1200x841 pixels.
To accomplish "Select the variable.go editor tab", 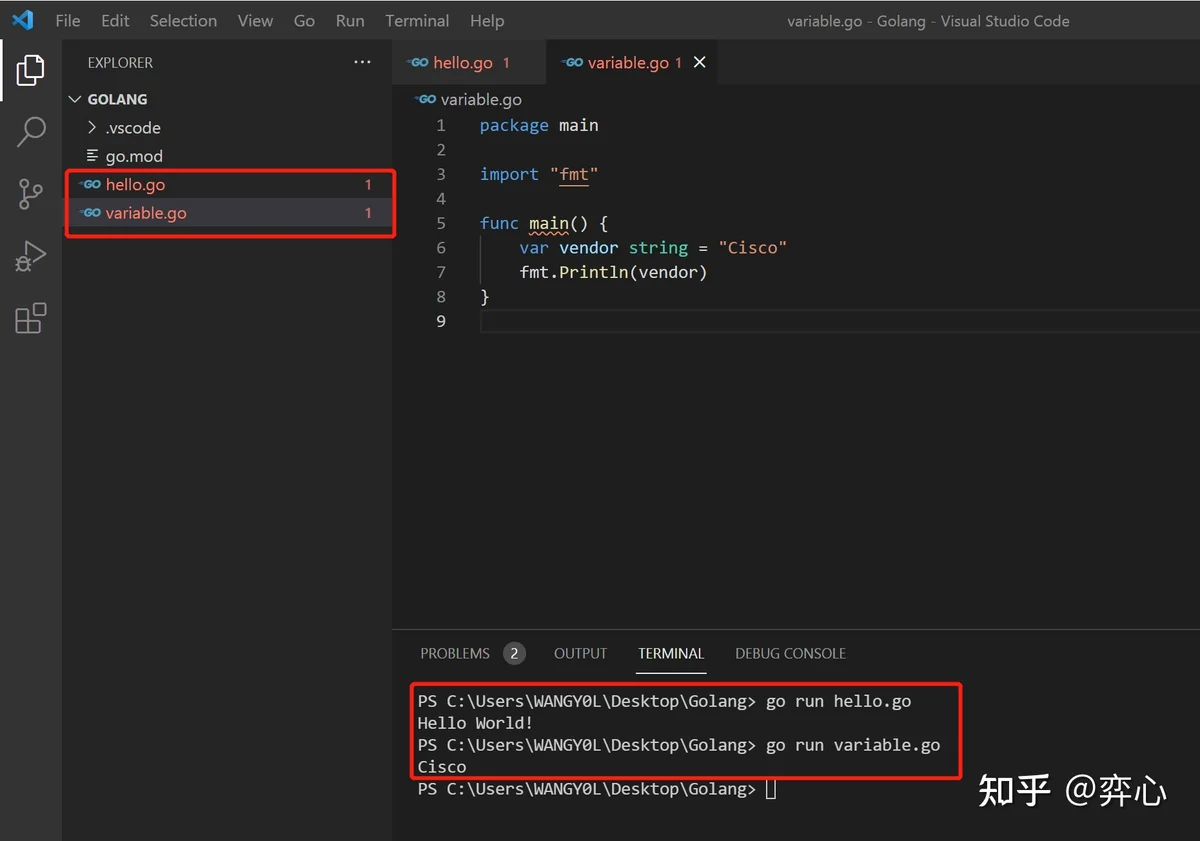I will pos(633,62).
